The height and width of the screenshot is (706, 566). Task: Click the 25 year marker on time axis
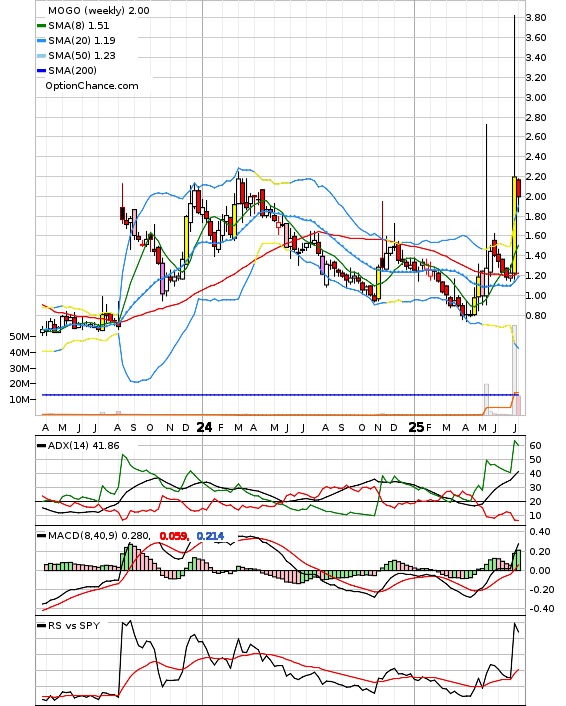[416, 427]
